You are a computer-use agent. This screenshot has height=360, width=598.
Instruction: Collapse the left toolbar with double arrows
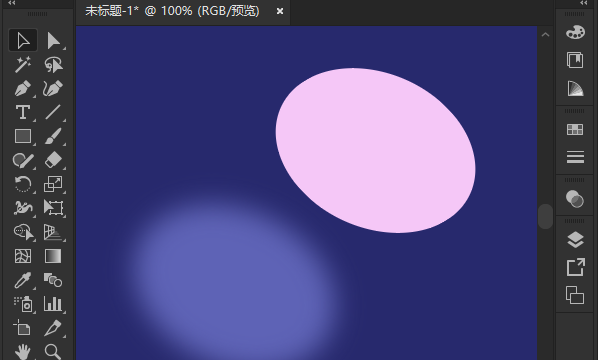pyautogui.click(x=12, y=3)
